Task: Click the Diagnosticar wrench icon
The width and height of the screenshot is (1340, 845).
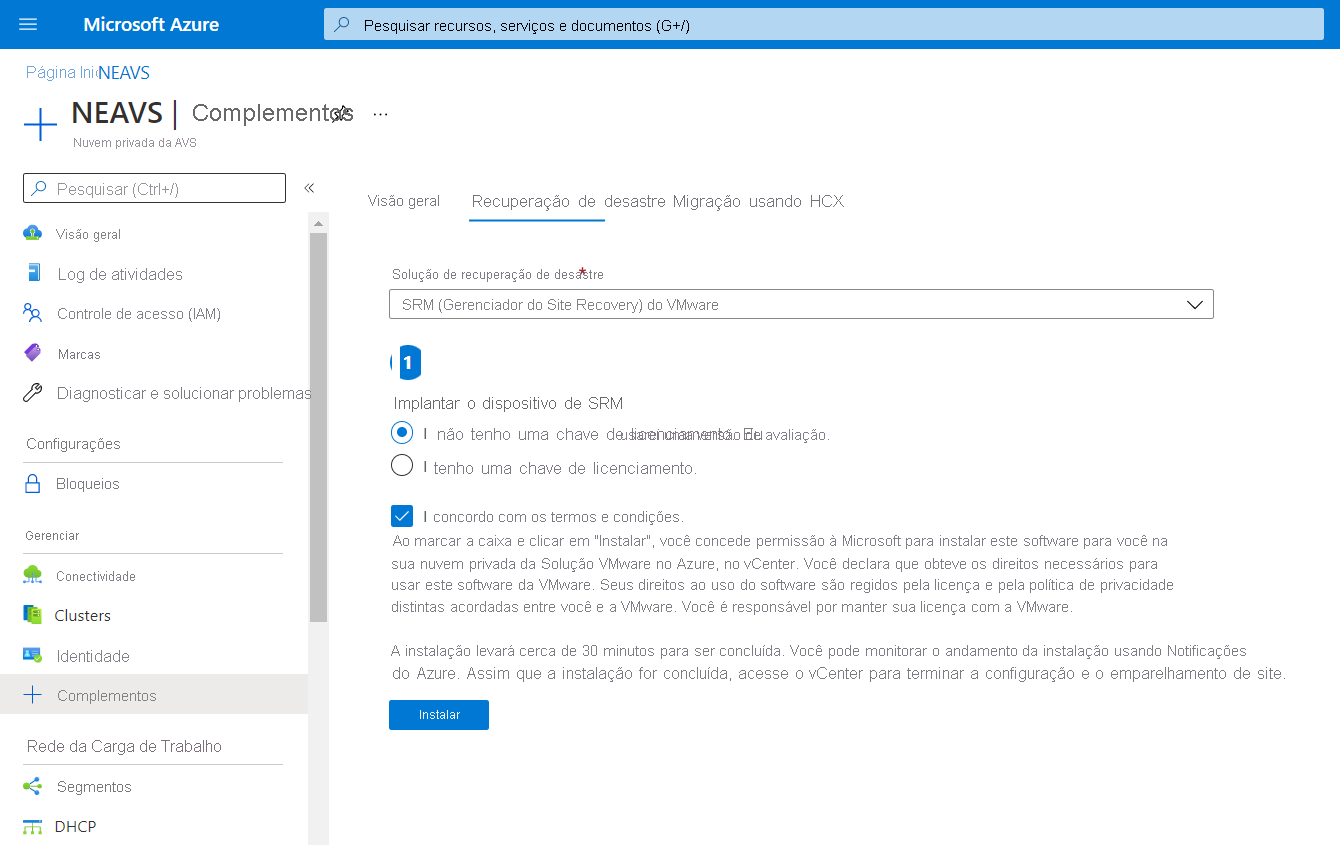Action: 32,393
